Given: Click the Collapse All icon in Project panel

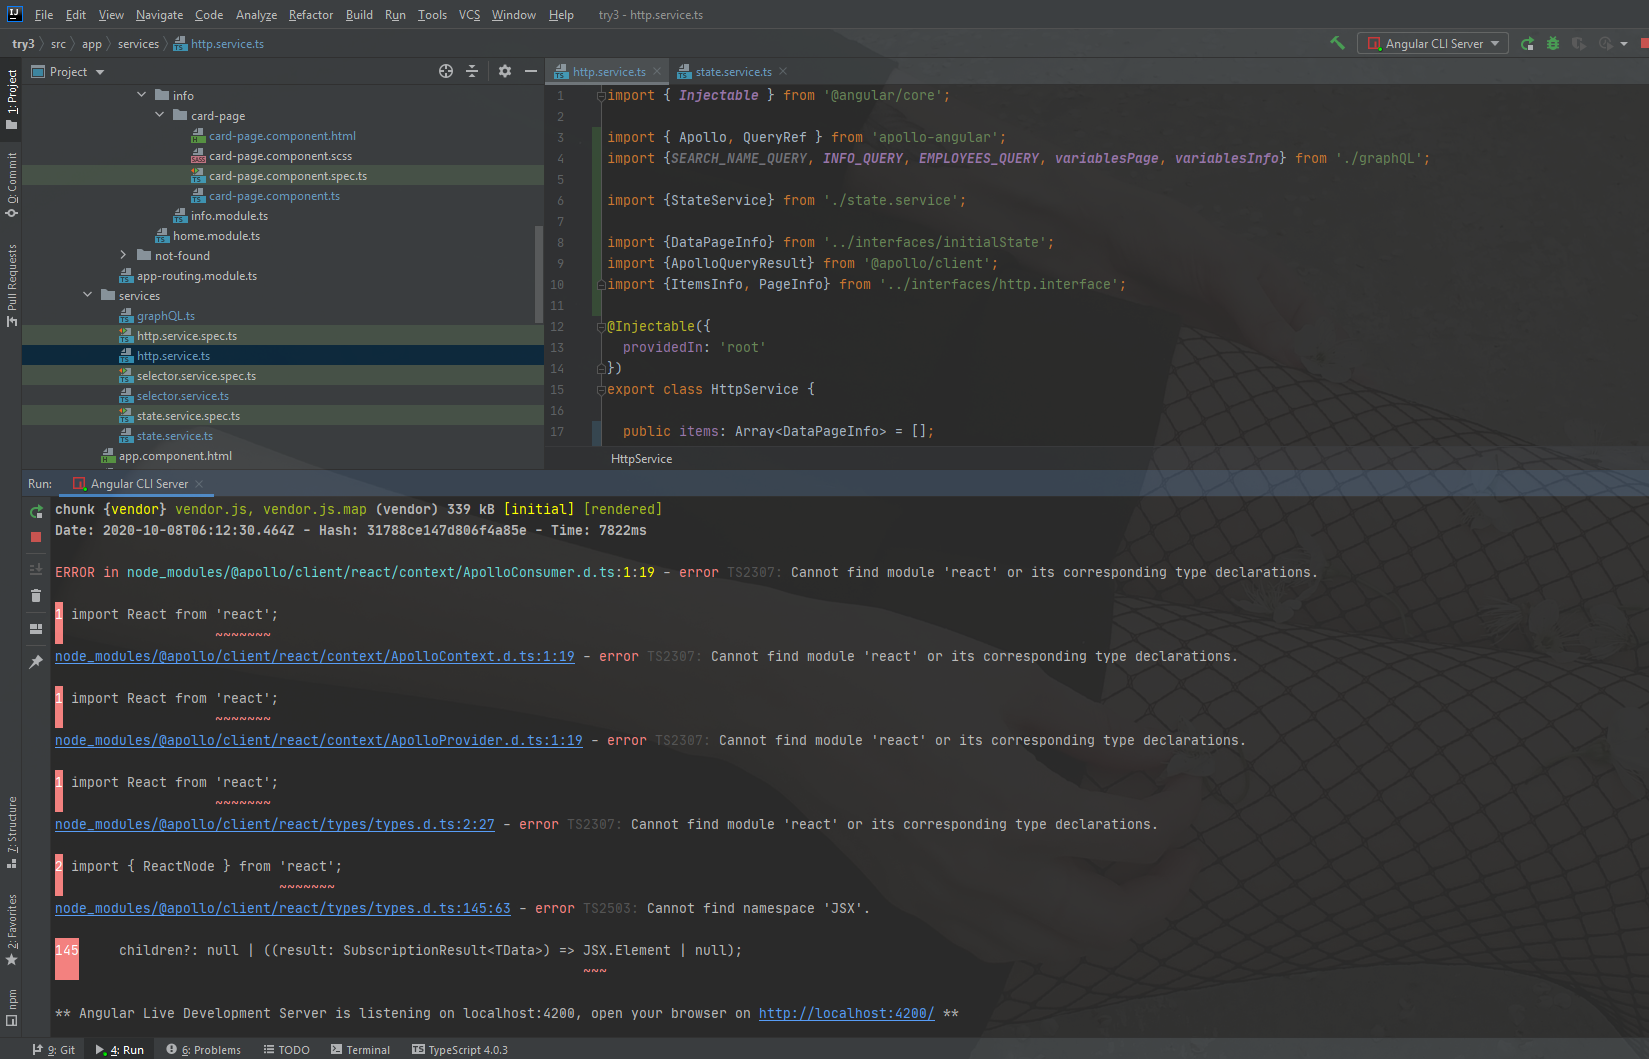Looking at the screenshot, I should tap(472, 71).
